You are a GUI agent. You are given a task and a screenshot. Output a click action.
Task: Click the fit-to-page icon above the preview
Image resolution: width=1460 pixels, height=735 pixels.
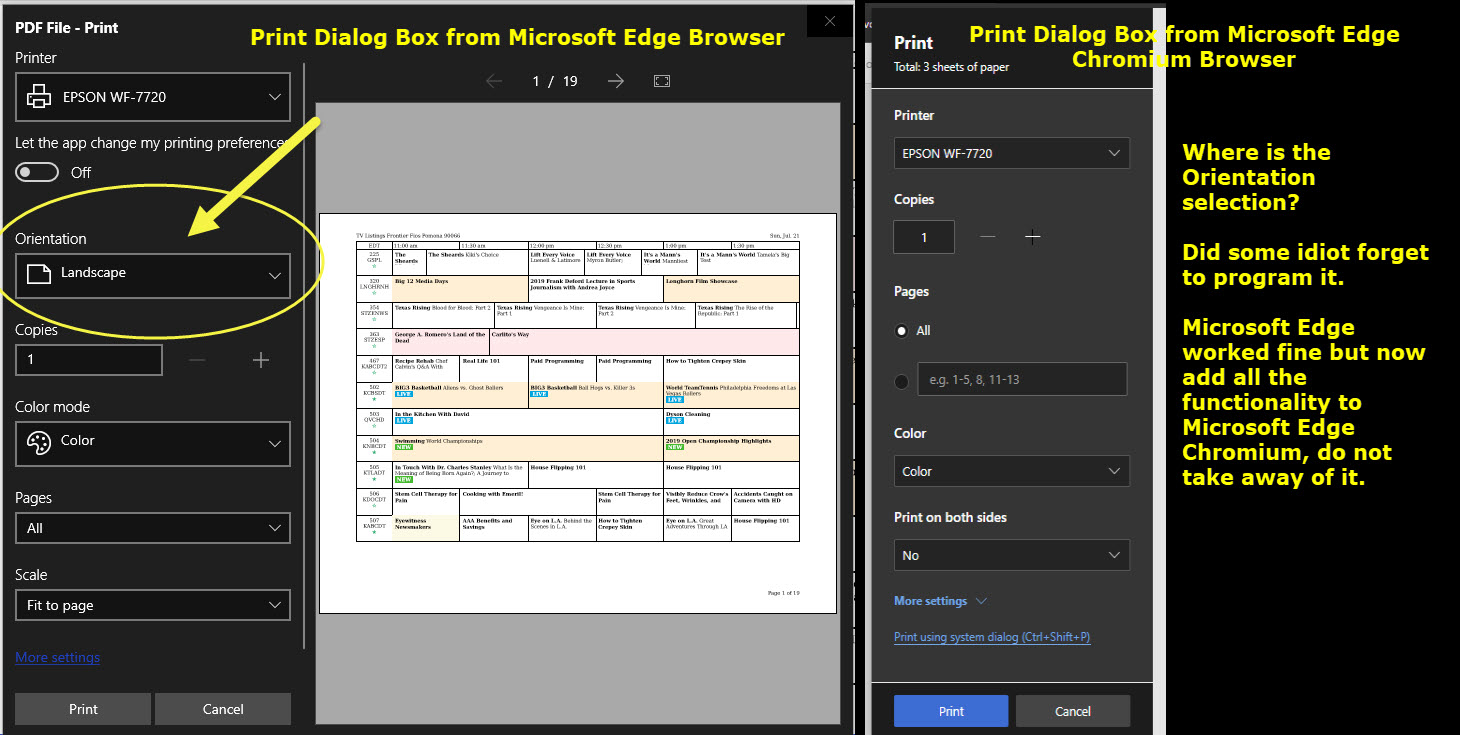[662, 81]
